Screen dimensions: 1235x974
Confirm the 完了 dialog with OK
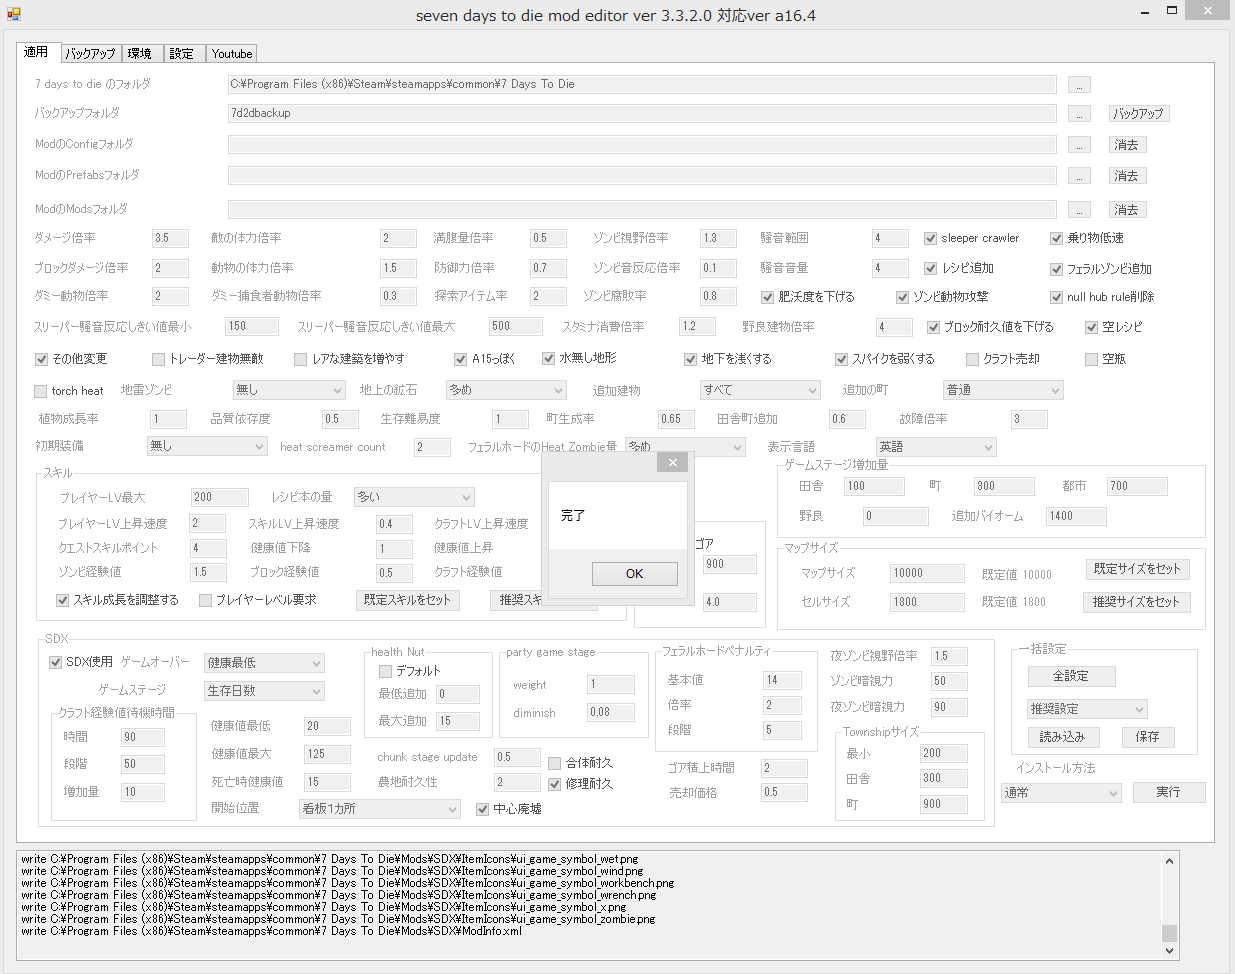[634, 573]
